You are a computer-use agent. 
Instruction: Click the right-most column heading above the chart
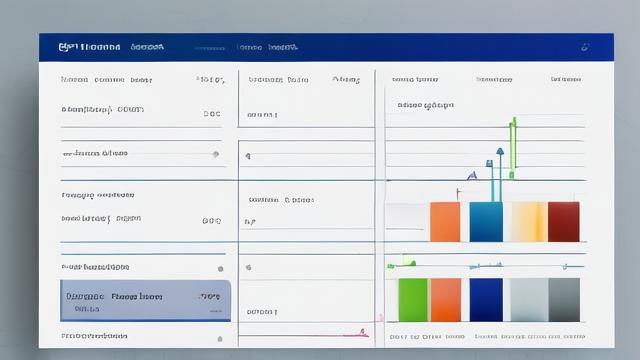tap(566, 79)
